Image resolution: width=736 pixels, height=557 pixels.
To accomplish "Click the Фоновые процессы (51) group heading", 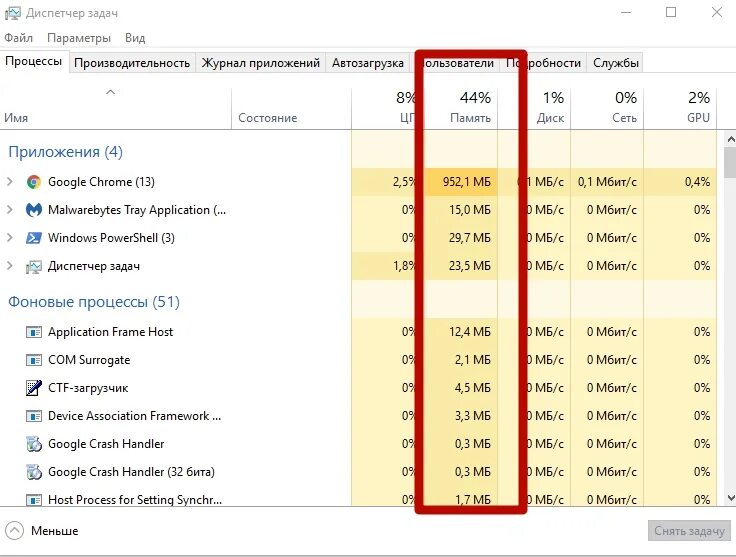I will 94,302.
